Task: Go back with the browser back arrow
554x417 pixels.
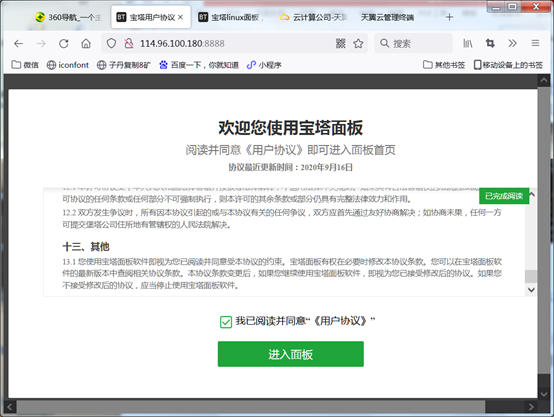Action: [18, 43]
